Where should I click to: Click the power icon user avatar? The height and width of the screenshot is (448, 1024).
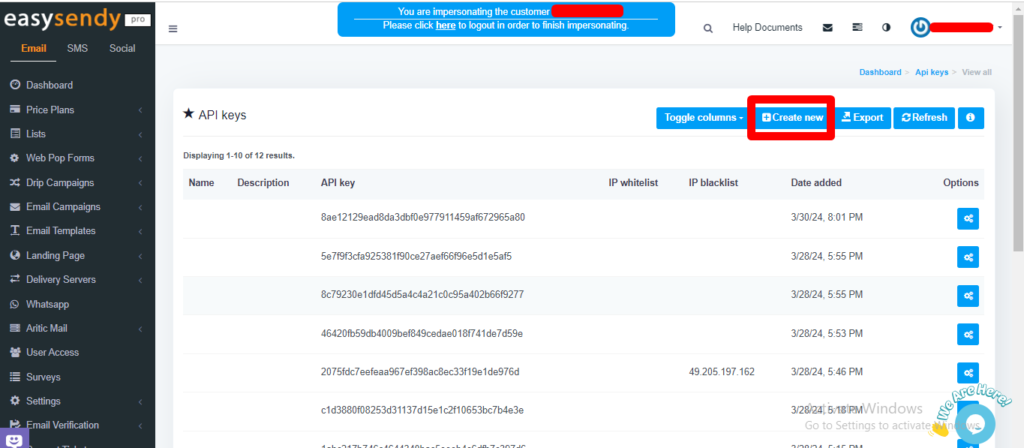[920, 28]
